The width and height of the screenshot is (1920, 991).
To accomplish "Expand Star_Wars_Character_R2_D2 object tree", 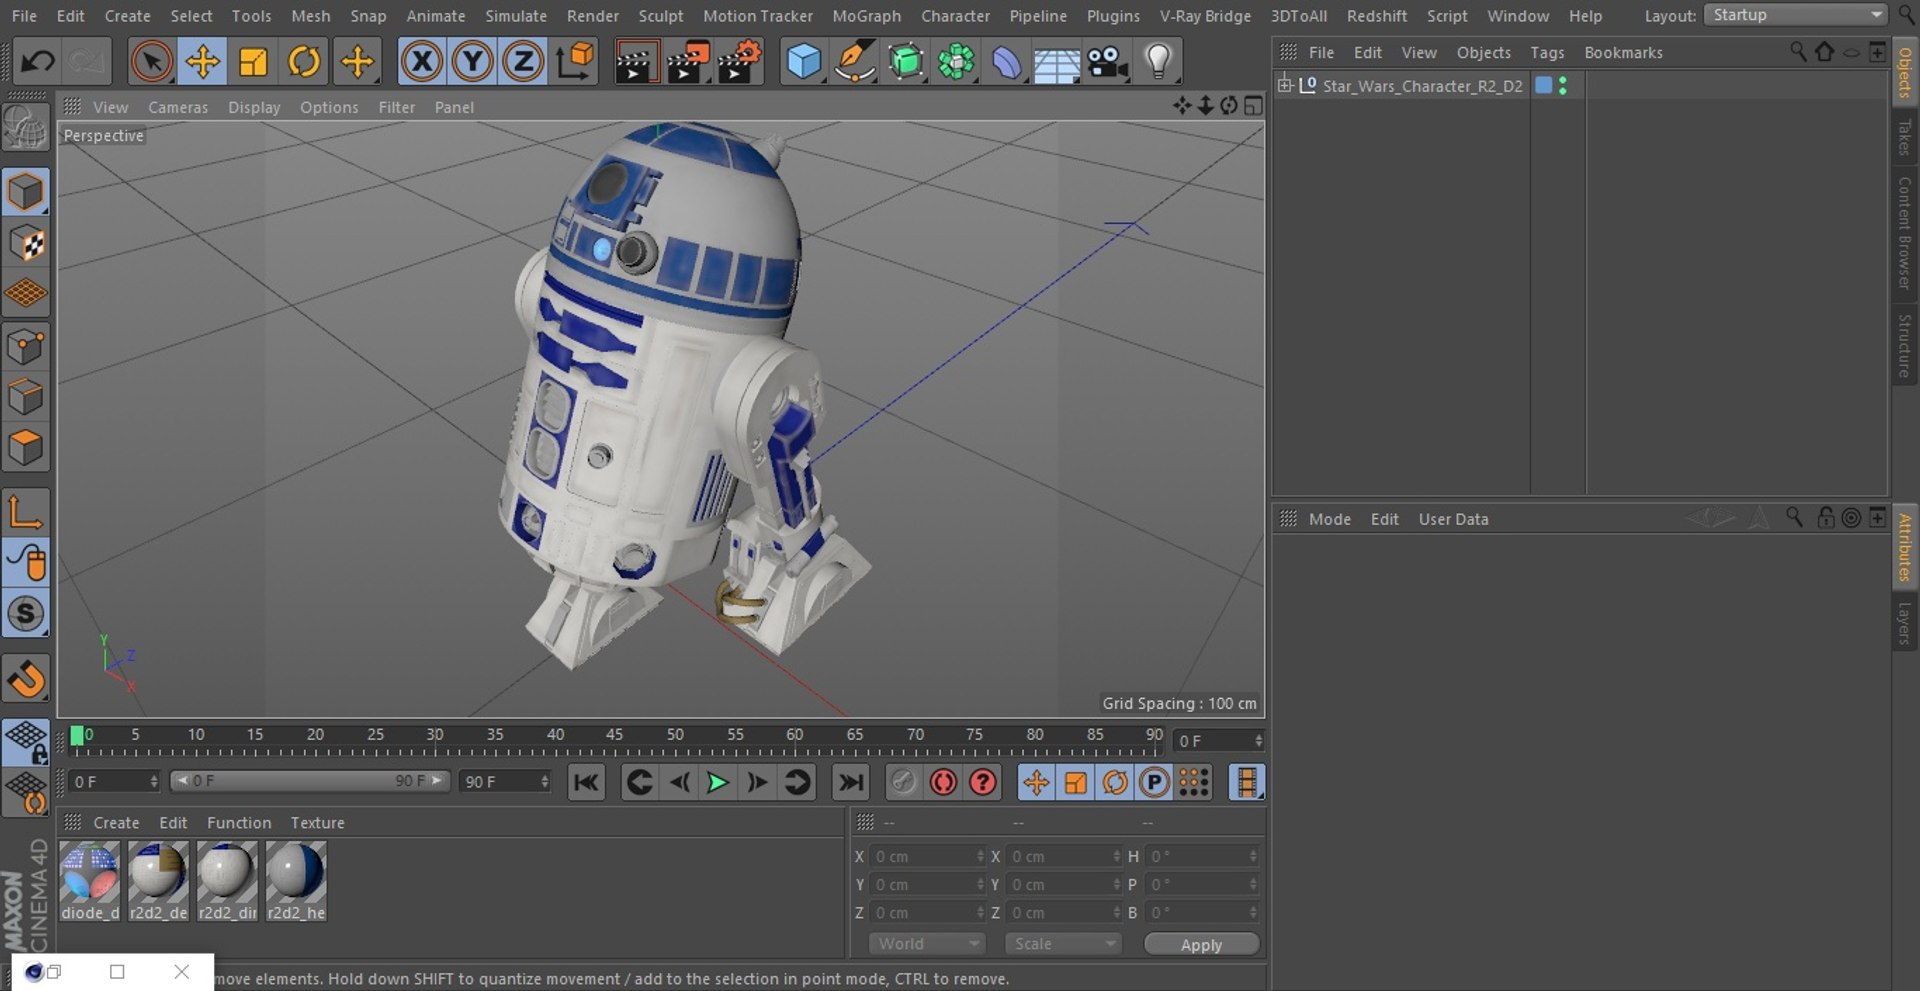I will [1285, 85].
